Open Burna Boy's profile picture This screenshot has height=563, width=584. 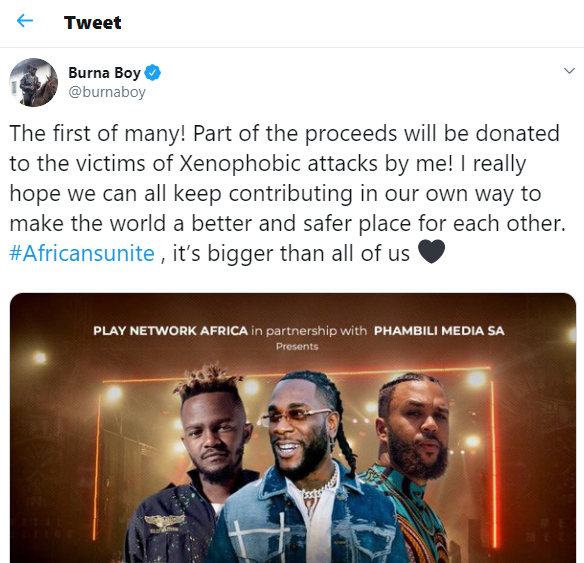click(34, 82)
